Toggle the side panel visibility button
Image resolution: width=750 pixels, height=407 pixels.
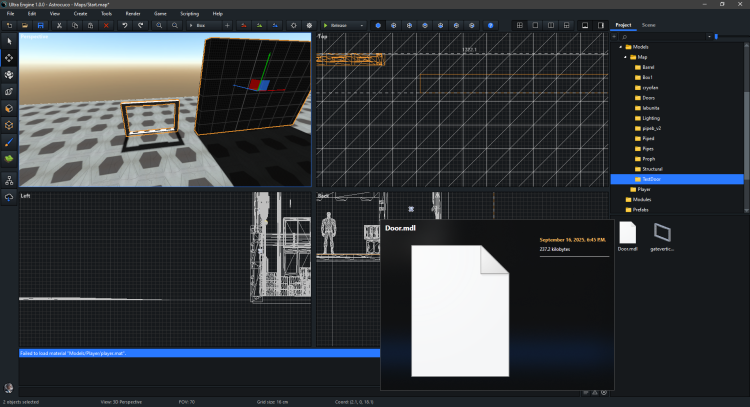point(601,24)
